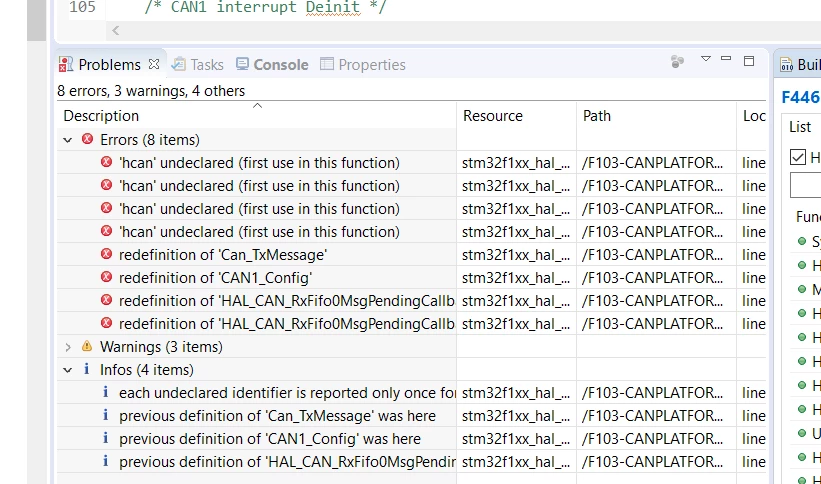This screenshot has height=484, width=821.
Task: Select redefinition of 'CAN1_Config' error
Action: tap(215, 278)
